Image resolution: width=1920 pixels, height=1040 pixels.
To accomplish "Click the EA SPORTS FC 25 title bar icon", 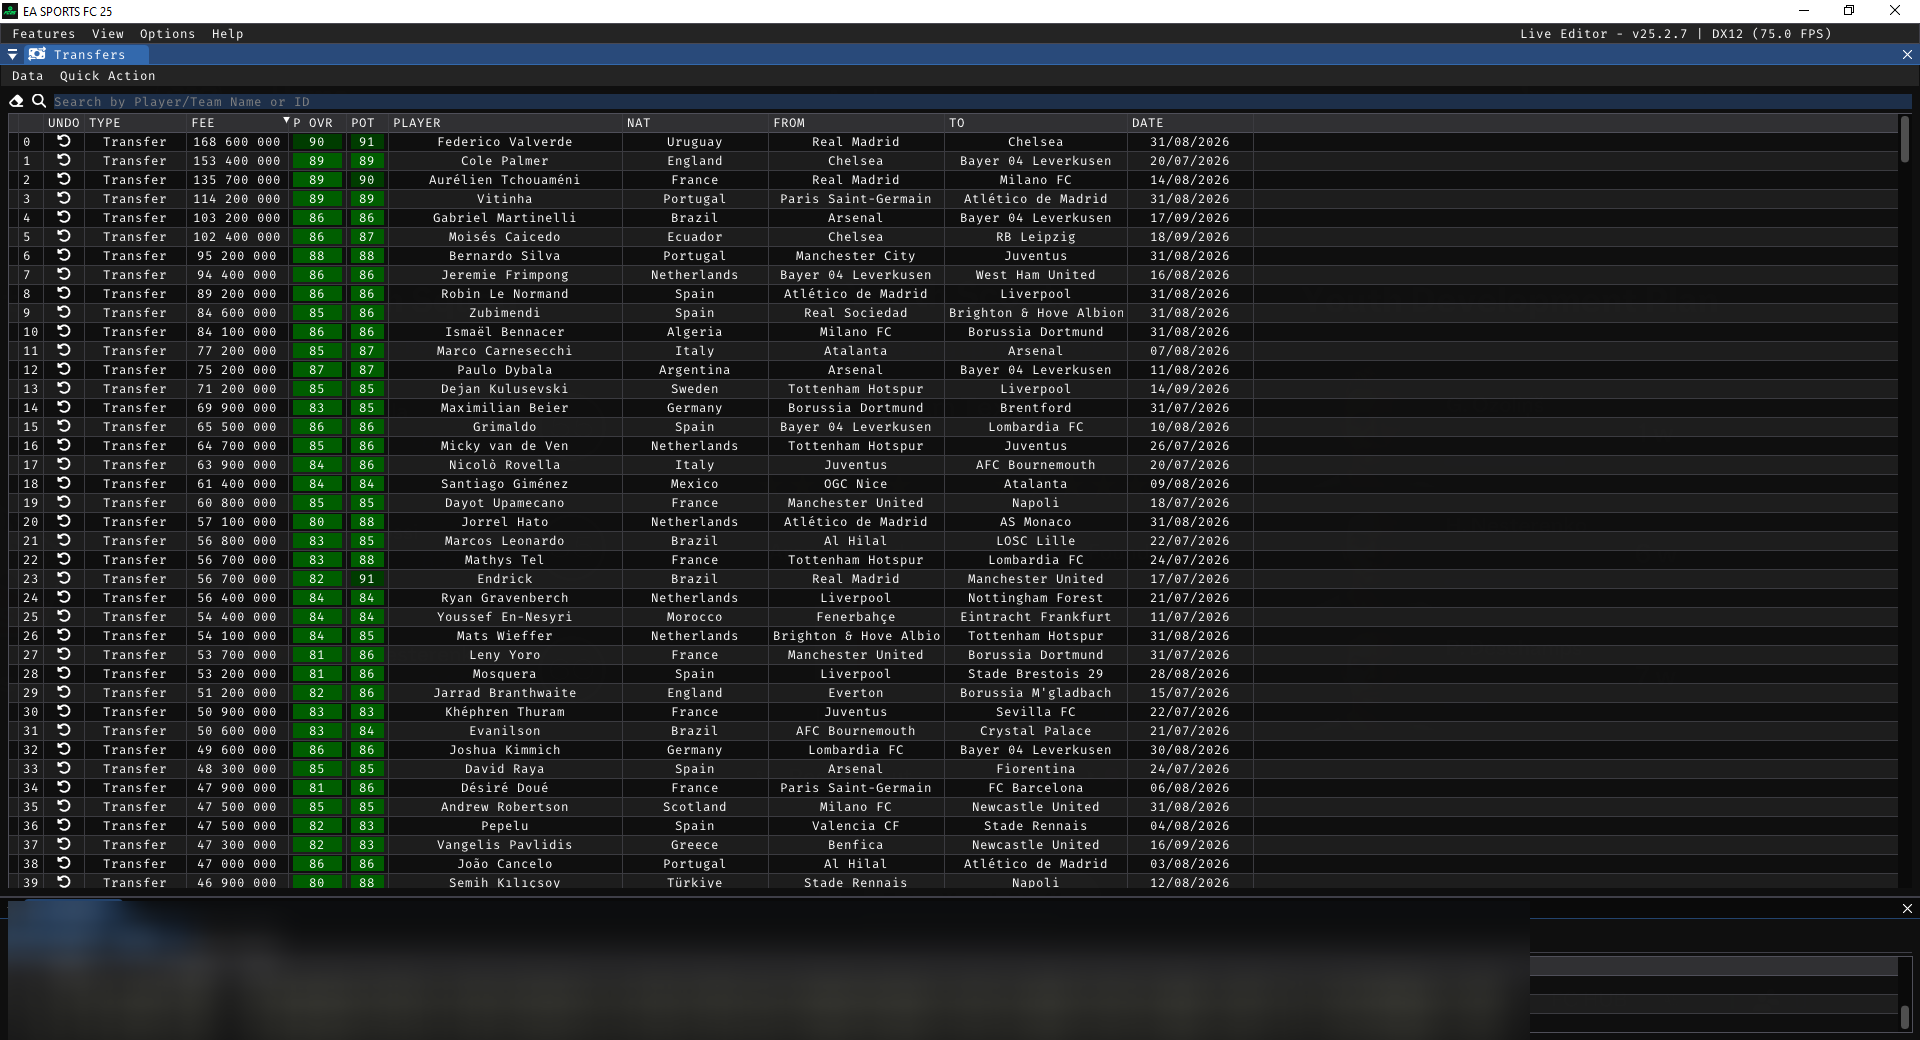I will click(x=10, y=11).
